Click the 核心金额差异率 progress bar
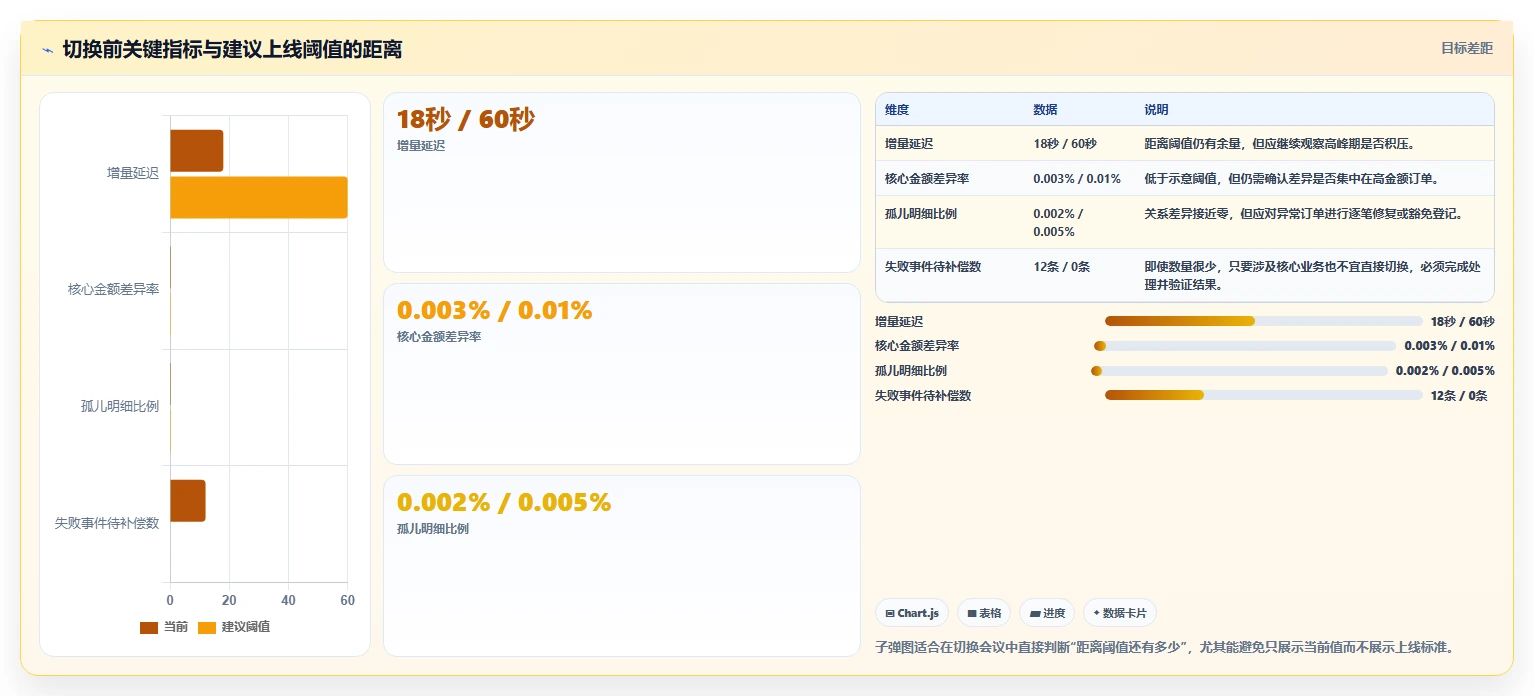The width and height of the screenshot is (1534, 696). click(x=1245, y=346)
